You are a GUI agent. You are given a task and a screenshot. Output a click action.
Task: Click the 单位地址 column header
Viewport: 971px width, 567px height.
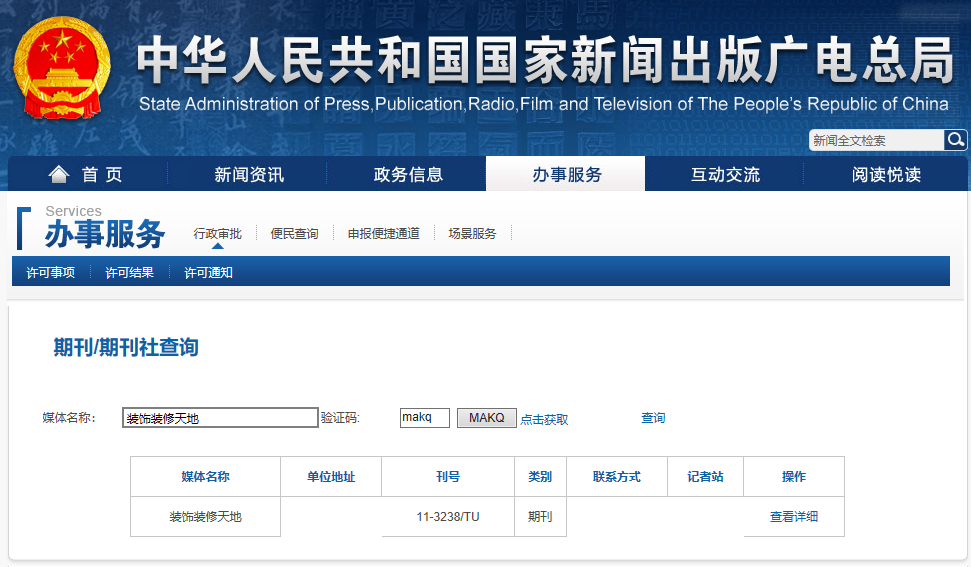(x=331, y=477)
